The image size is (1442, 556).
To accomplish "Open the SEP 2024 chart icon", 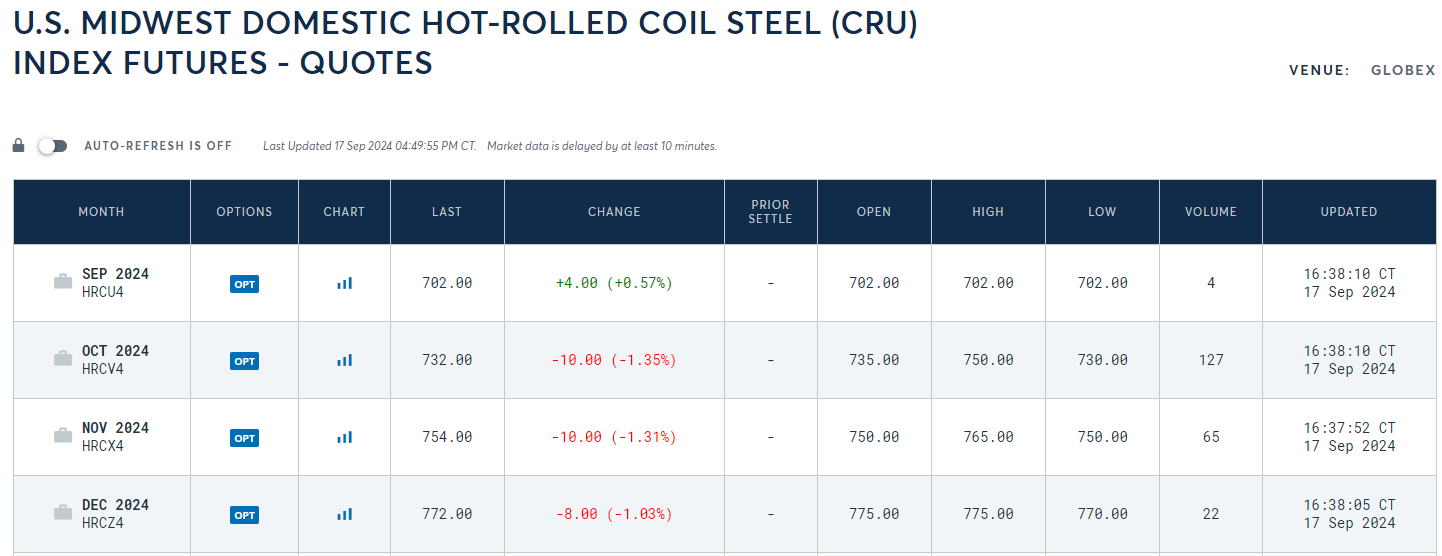I will tap(344, 283).
